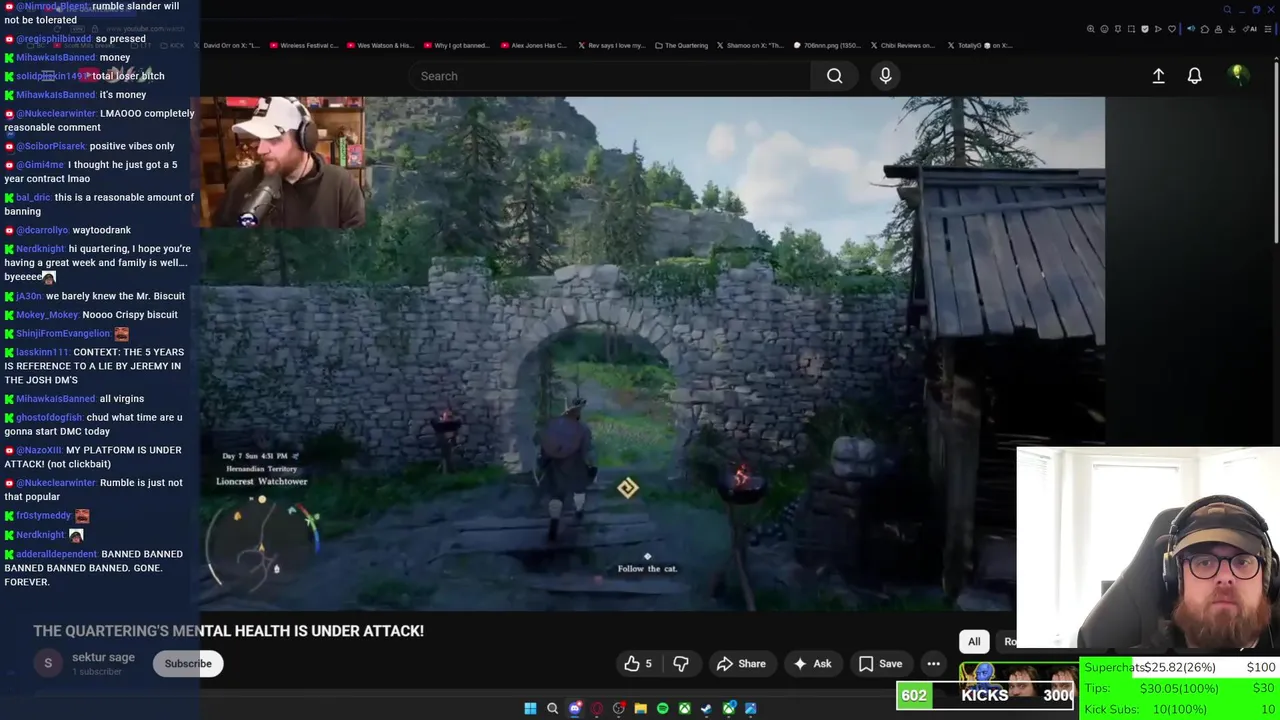Click browser zoom magnifier toolbar icon
1280x720 pixels.
pos(1091,29)
